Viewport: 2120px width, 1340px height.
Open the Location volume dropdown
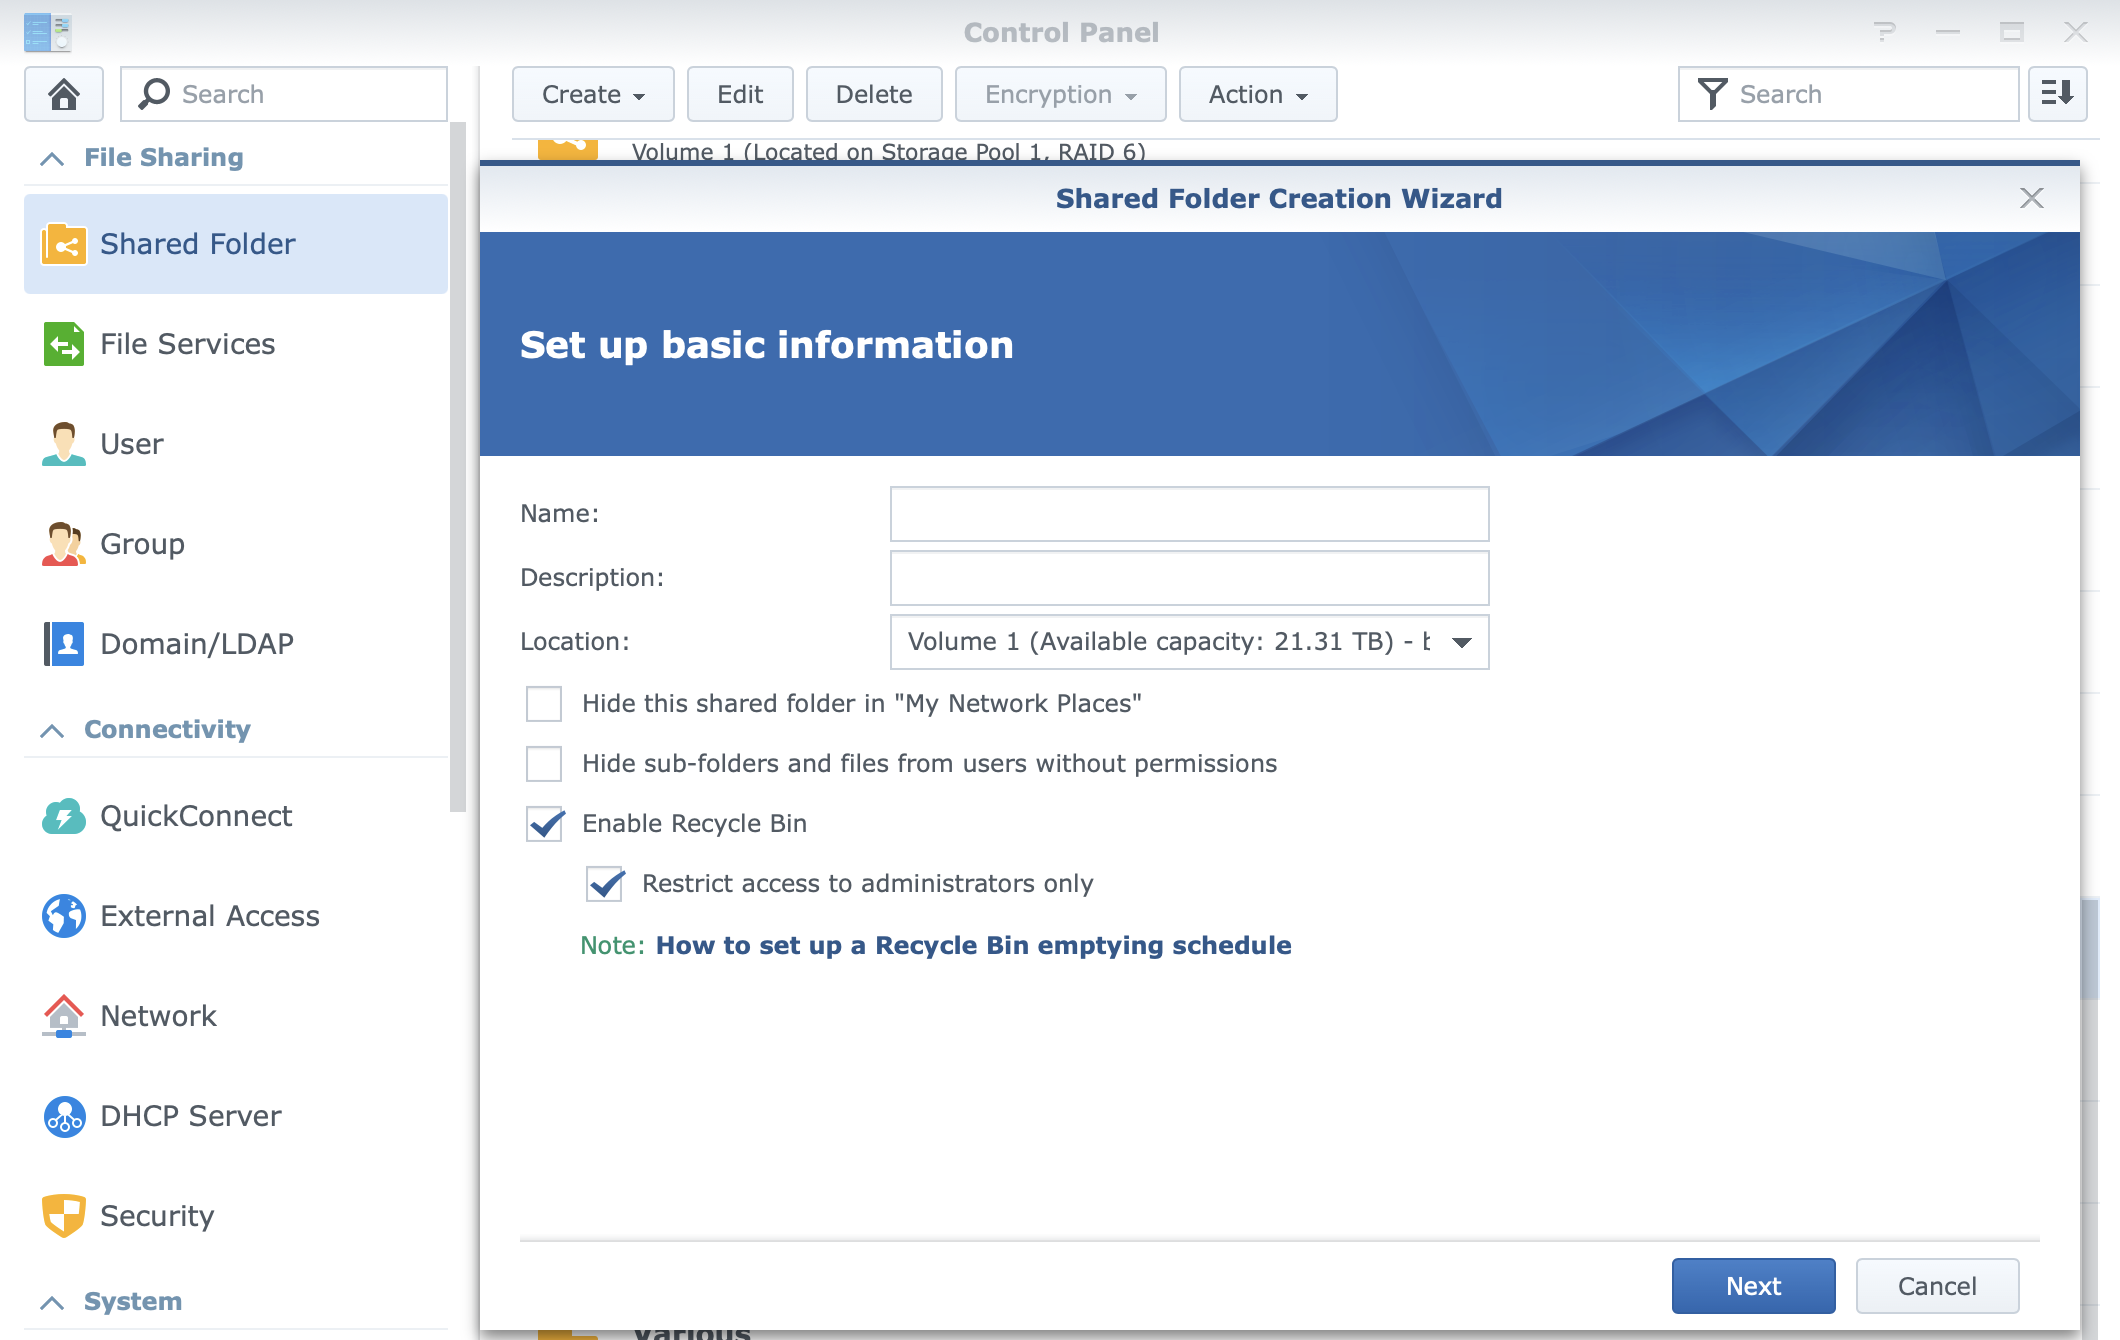[1190, 642]
